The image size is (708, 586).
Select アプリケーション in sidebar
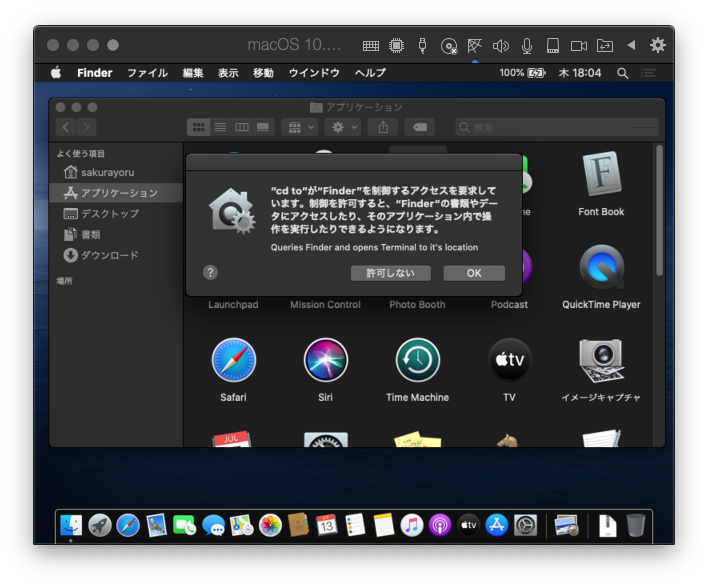[x=116, y=193]
